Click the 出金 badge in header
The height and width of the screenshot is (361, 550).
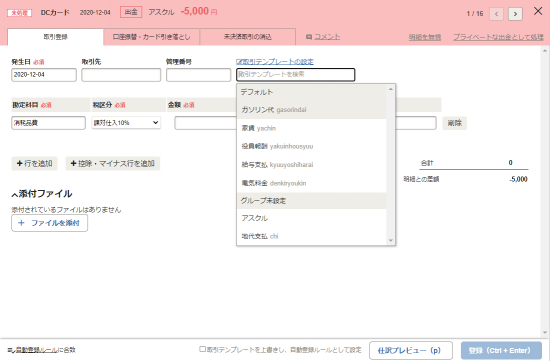coord(131,12)
